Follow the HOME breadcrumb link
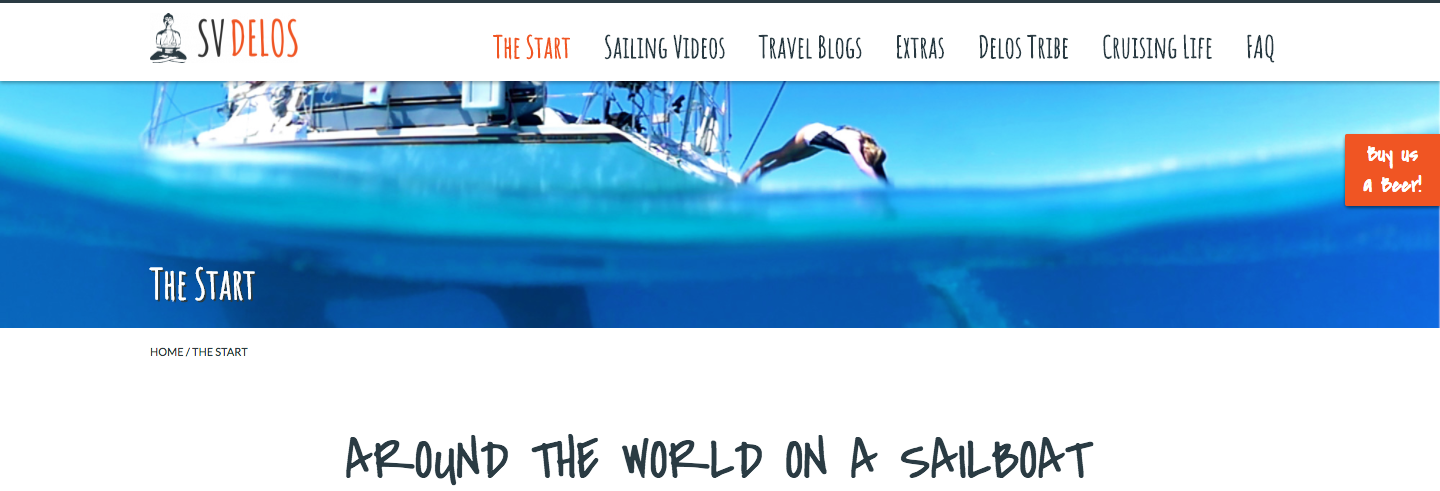Screen dimensions: 1440x491 pos(167,352)
